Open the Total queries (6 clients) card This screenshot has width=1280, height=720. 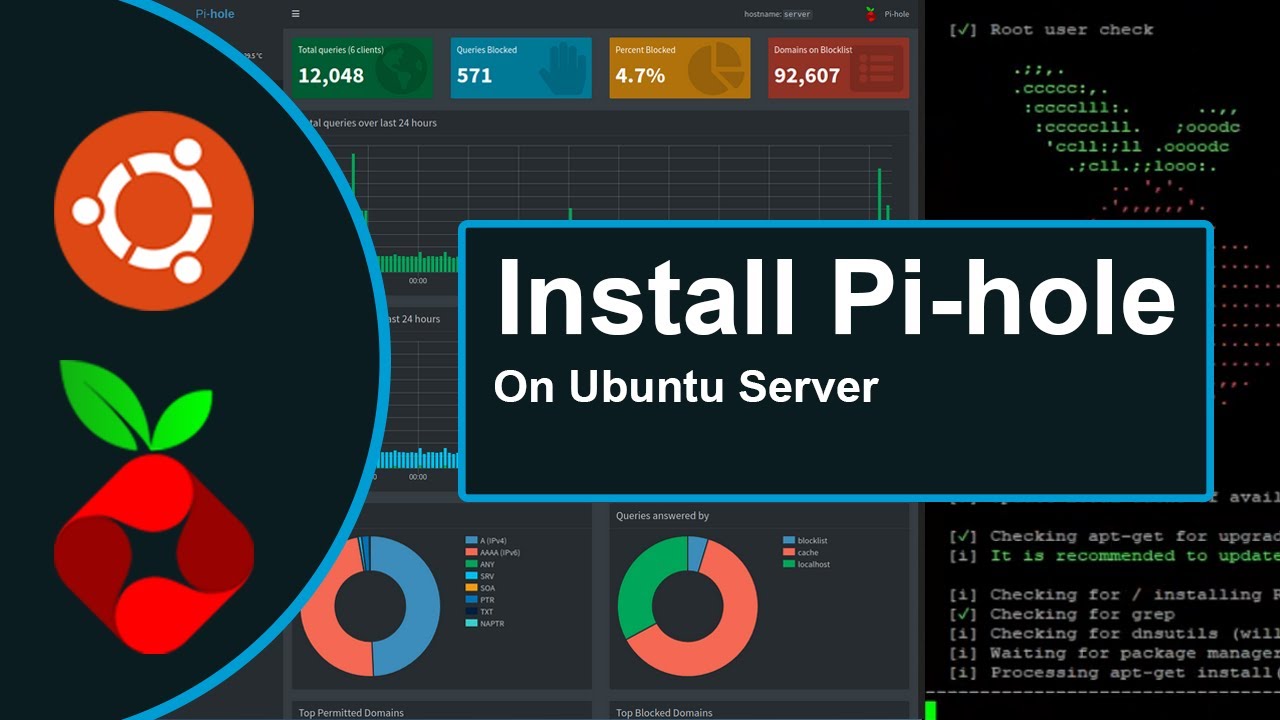tap(364, 68)
